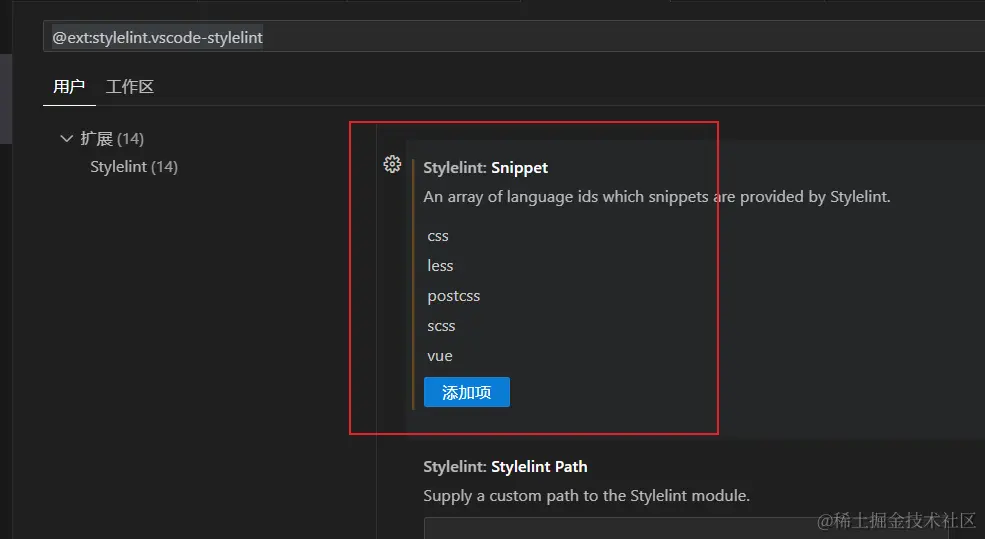Select the less list item
Screen dimensions: 985x539
(440, 266)
